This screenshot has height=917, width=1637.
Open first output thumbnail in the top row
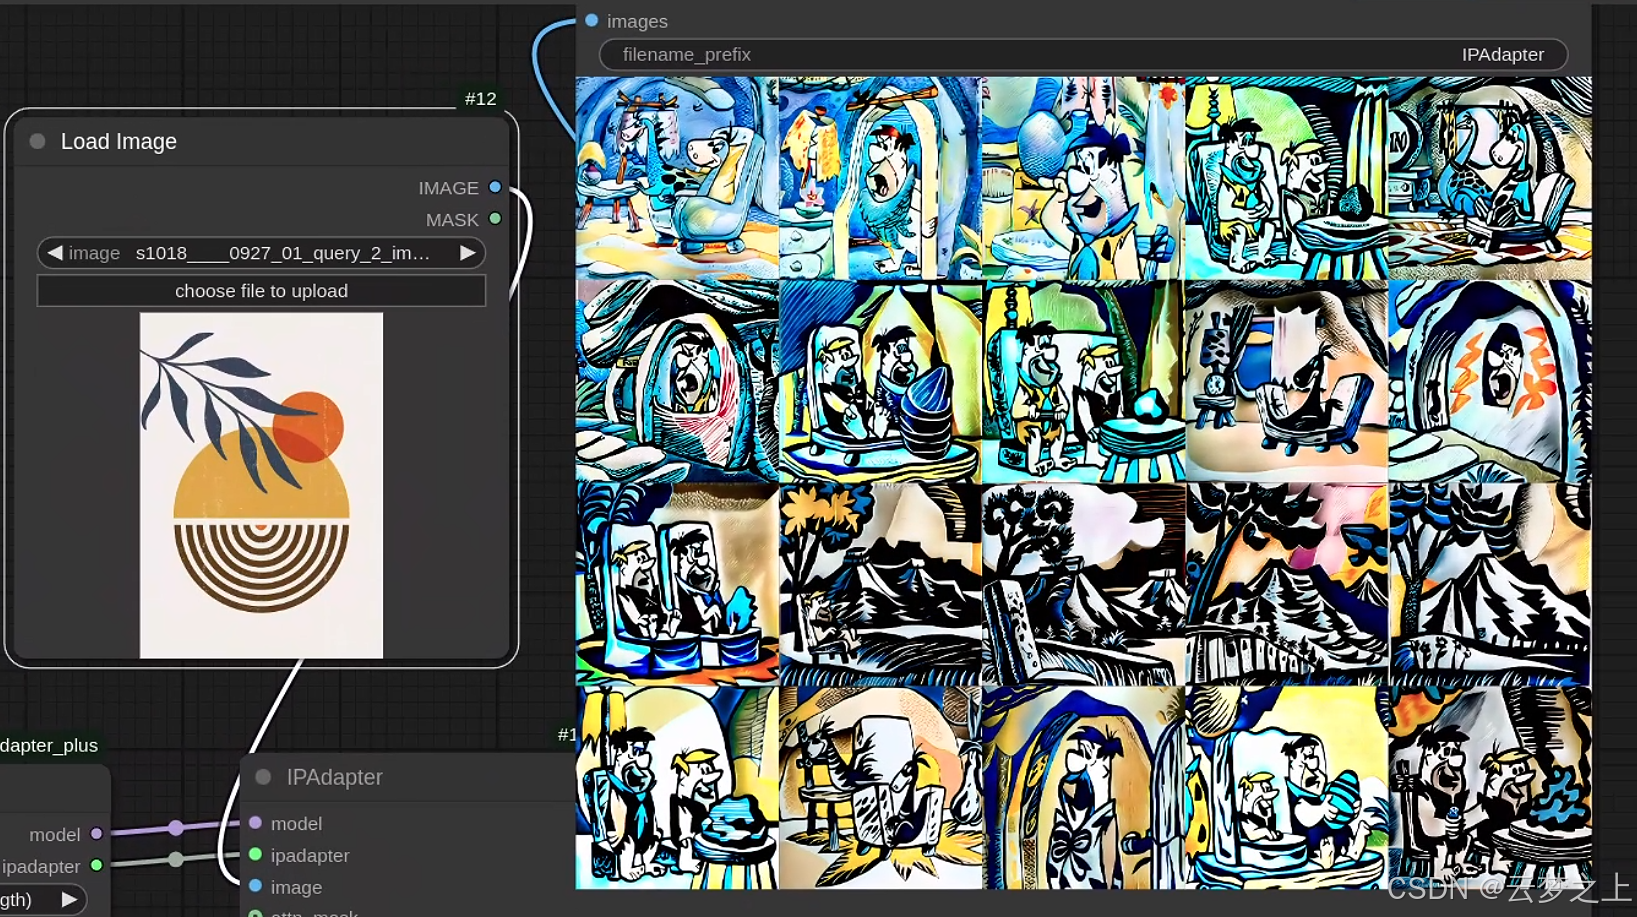click(x=677, y=178)
